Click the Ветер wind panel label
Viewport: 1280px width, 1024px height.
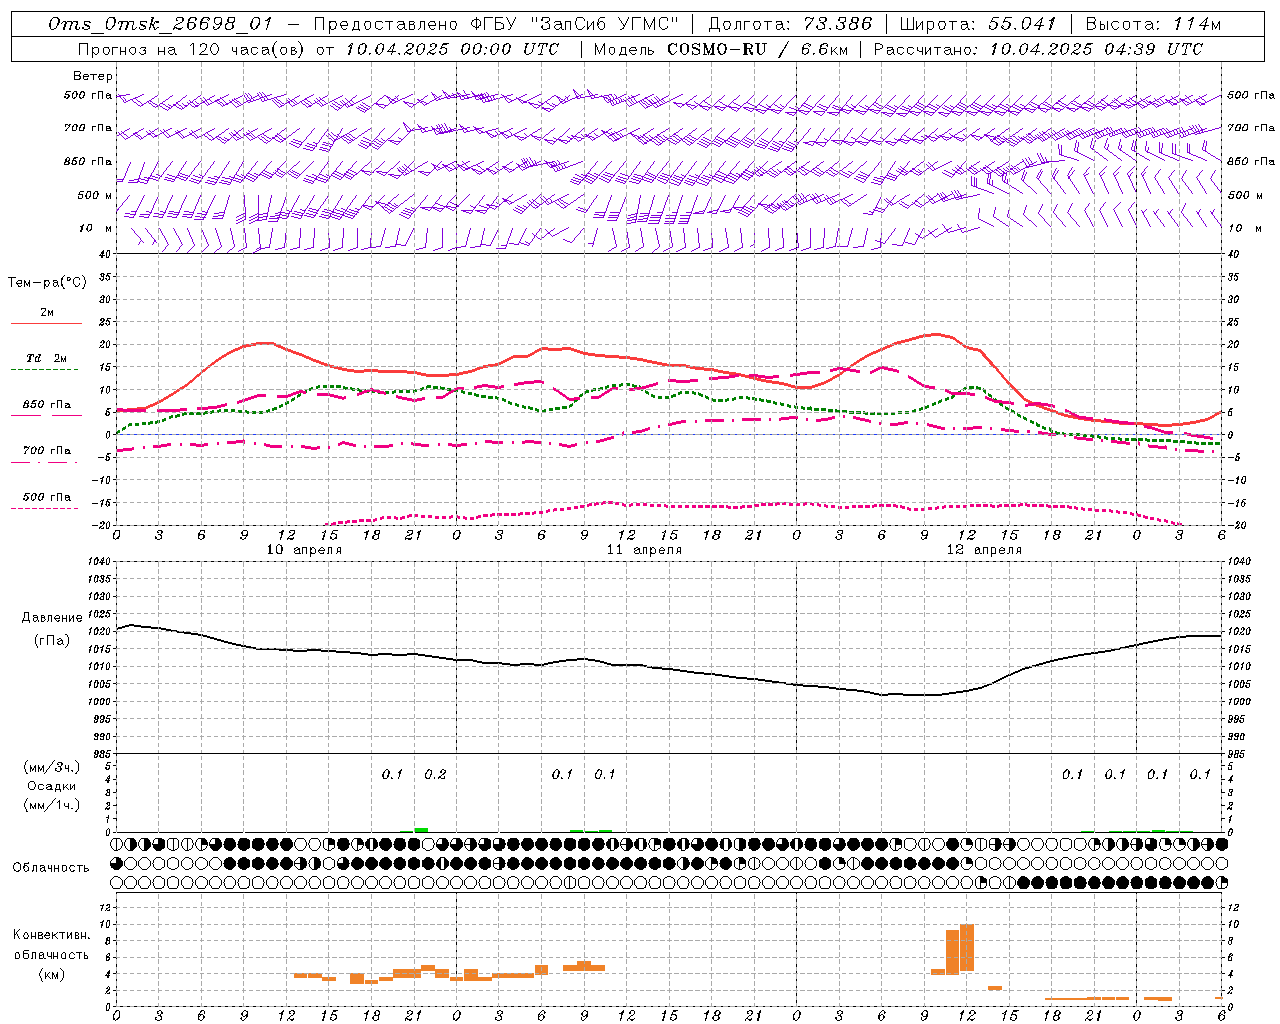[93, 76]
